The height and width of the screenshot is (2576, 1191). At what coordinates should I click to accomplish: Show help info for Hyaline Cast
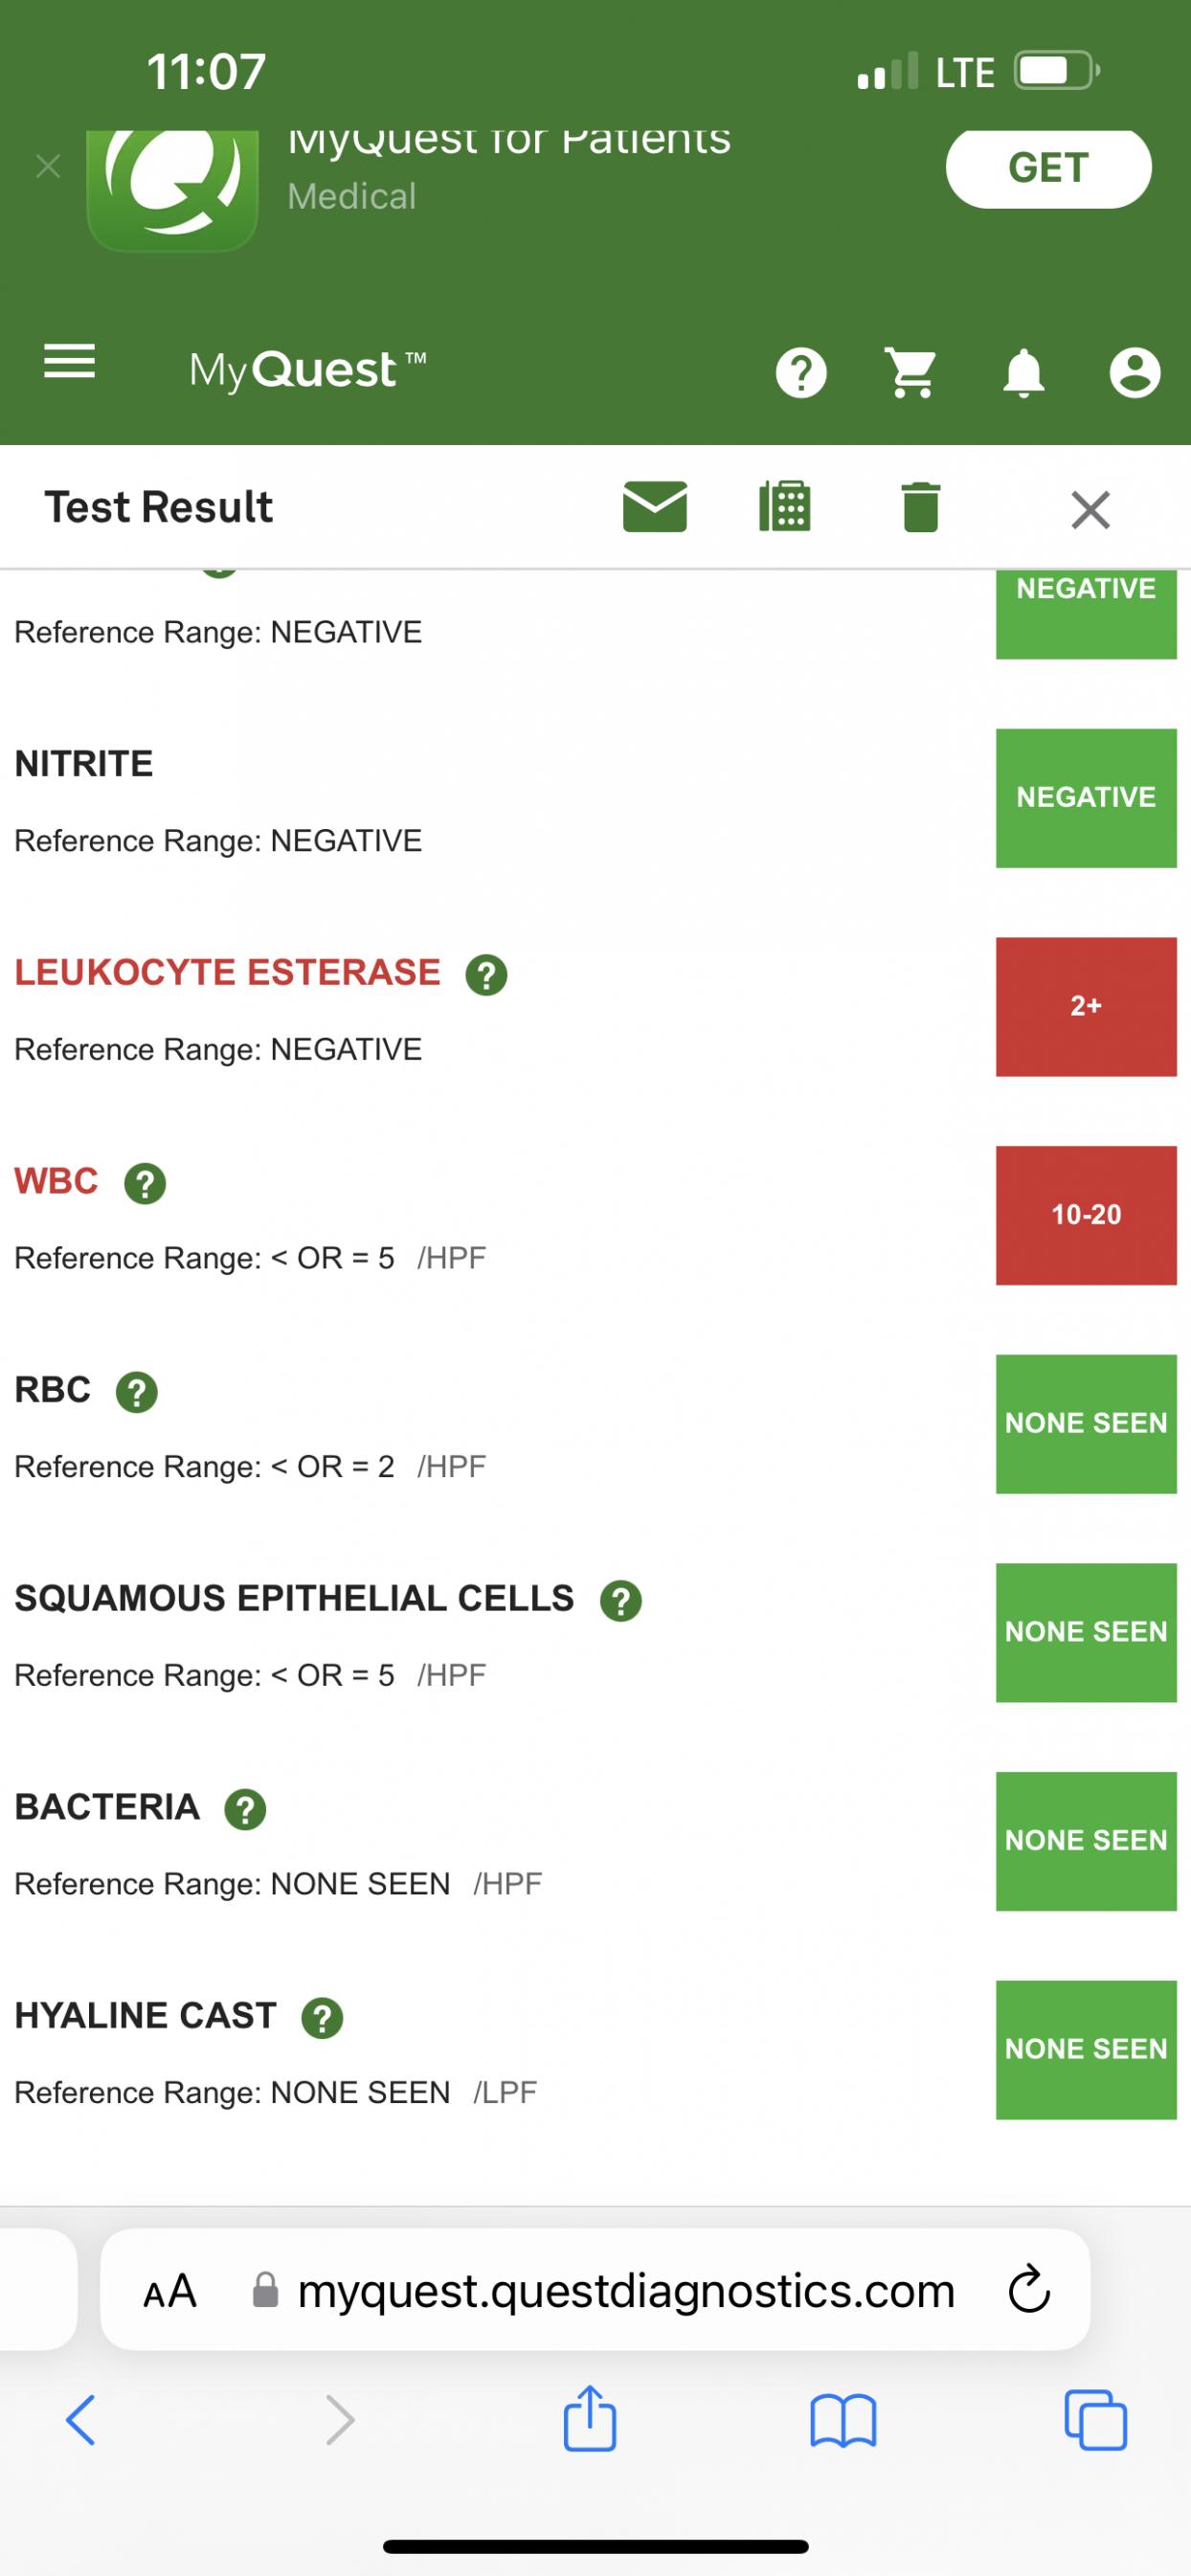coord(322,2018)
